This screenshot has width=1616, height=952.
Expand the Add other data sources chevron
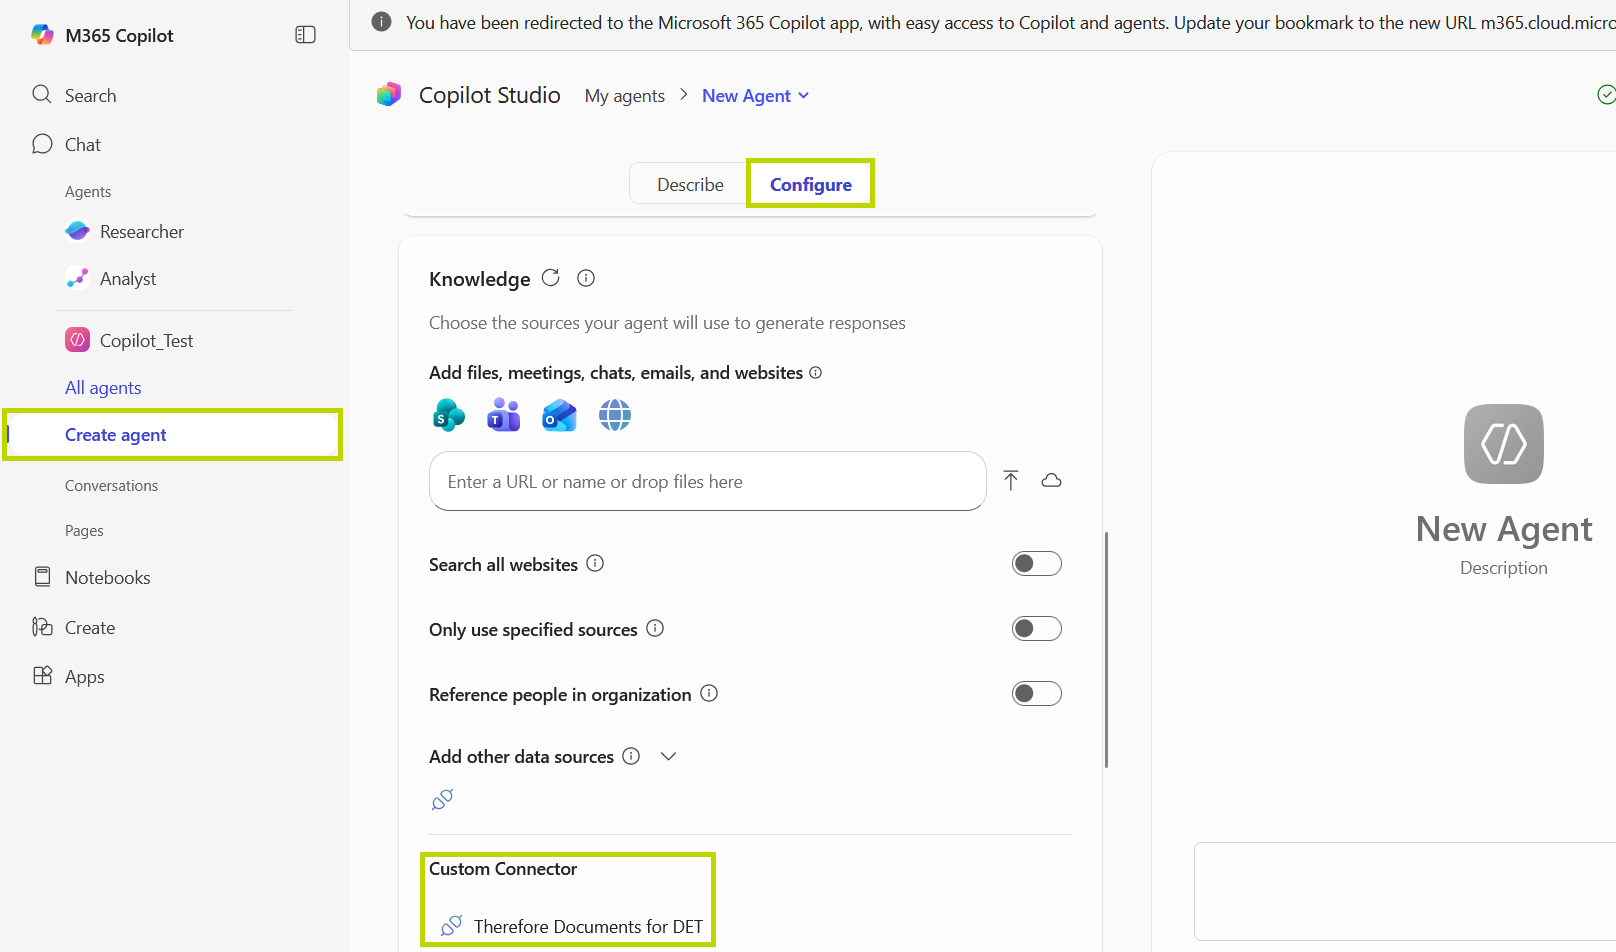pos(669,757)
